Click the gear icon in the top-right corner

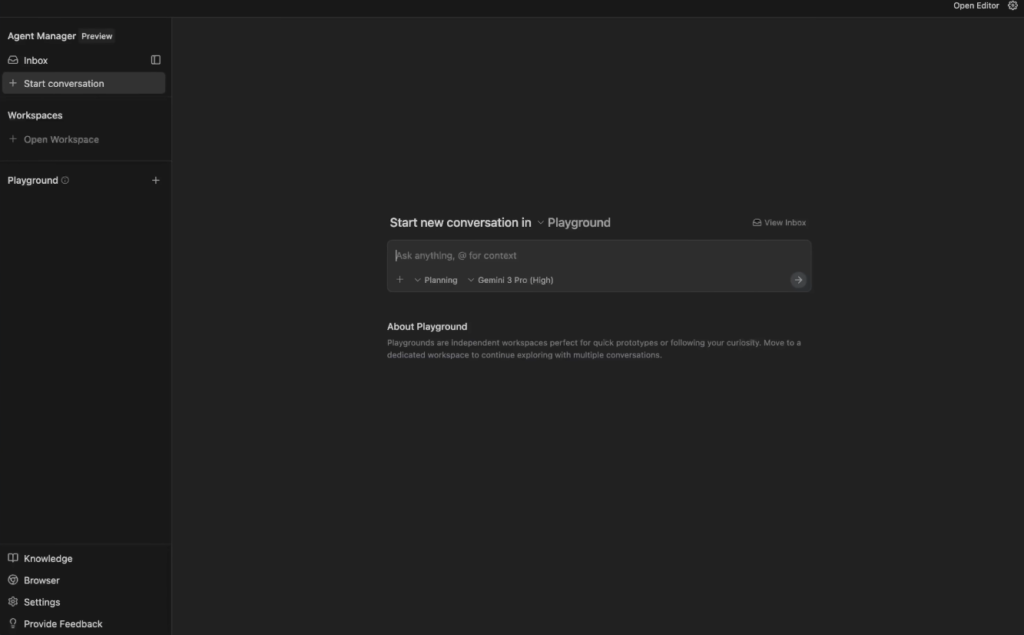pyautogui.click(x=1012, y=6)
